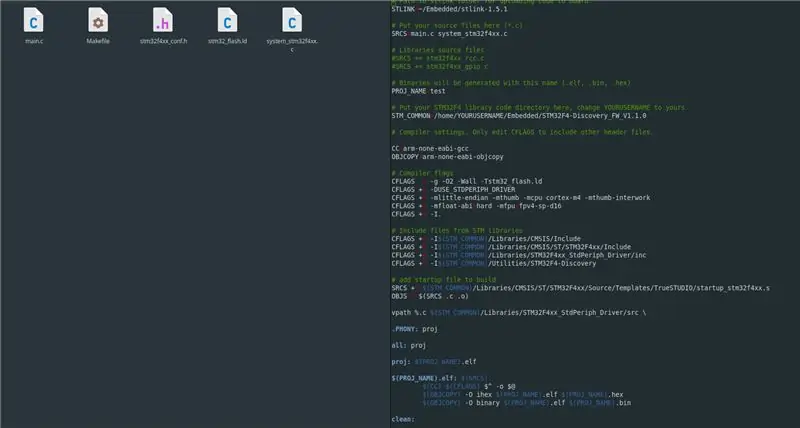The width and height of the screenshot is (800, 428).
Task: Click the STLINK stlink-1.5.1 path line
Action: [x=449, y=9]
